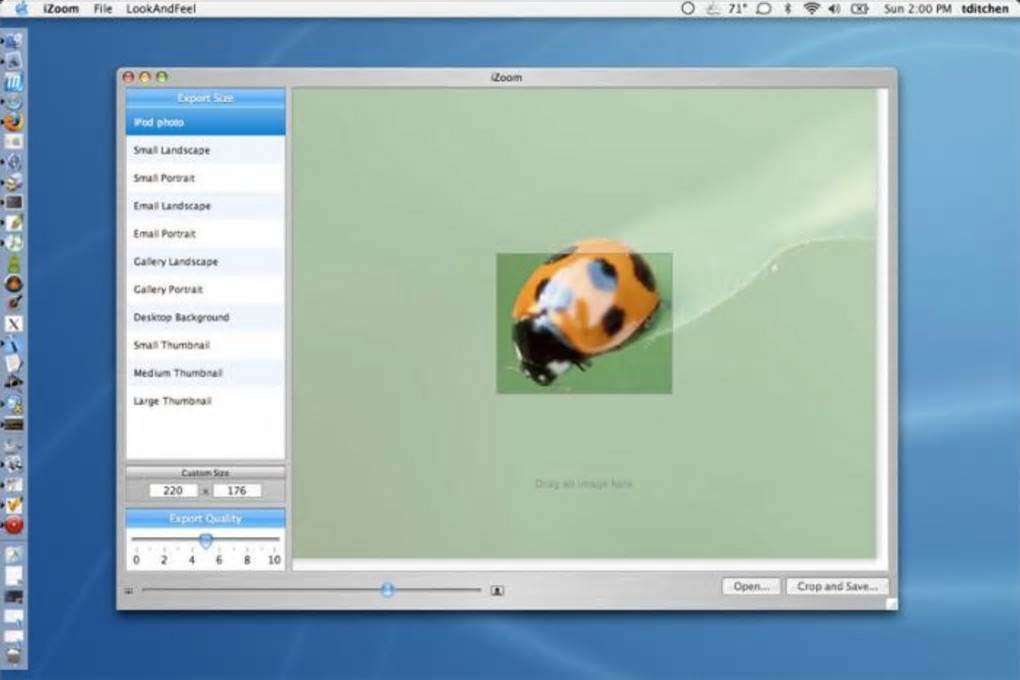Click the Open... button
The height and width of the screenshot is (680, 1020).
(x=751, y=586)
